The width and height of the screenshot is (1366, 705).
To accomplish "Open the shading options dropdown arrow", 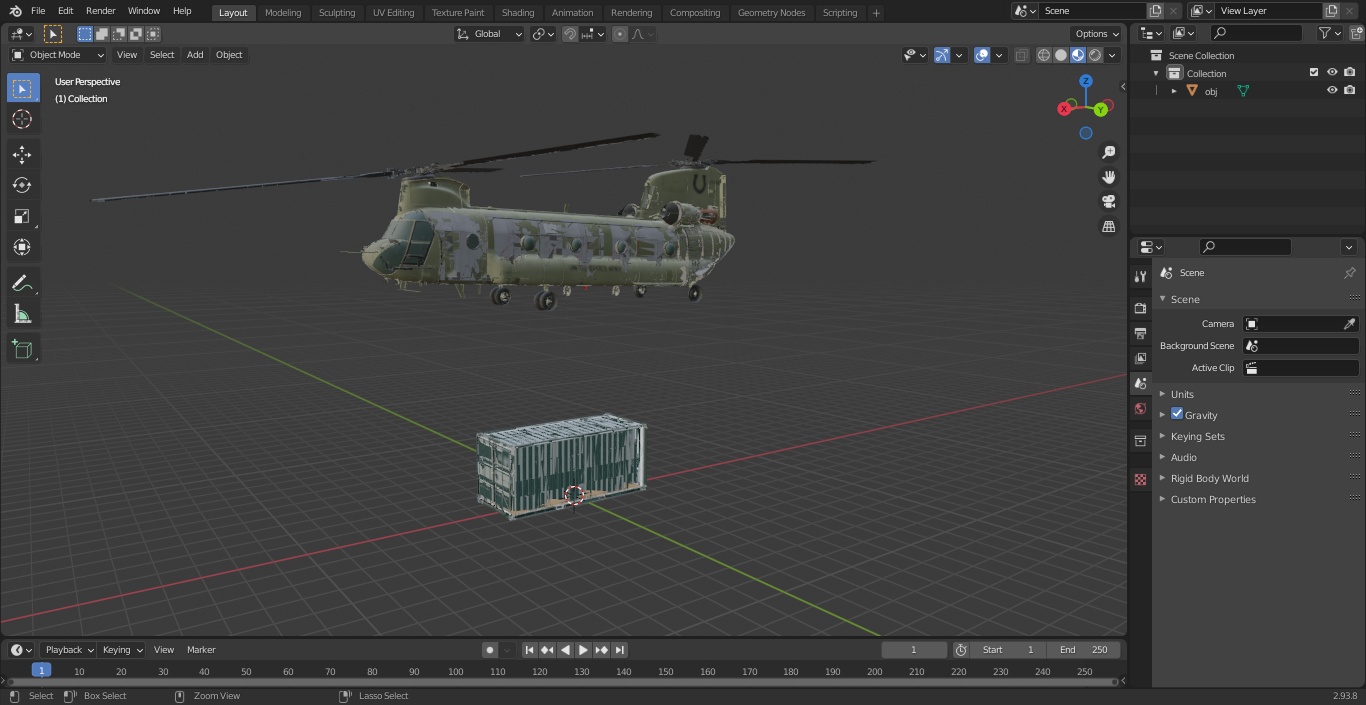I will tap(1112, 55).
